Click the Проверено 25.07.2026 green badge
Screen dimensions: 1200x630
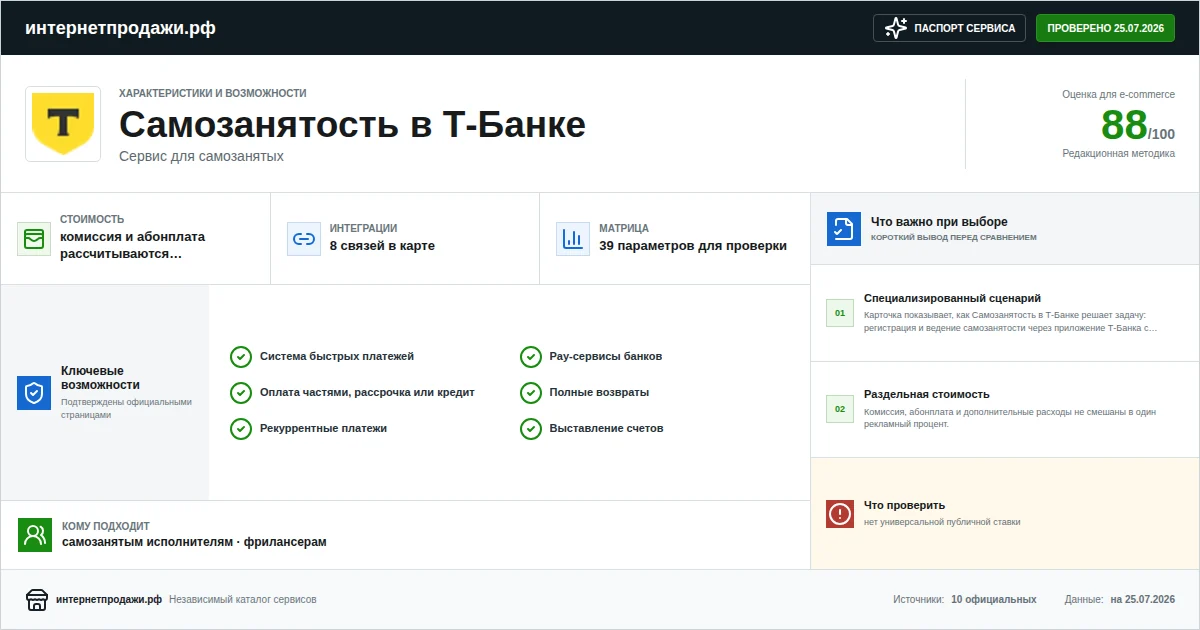click(1105, 28)
